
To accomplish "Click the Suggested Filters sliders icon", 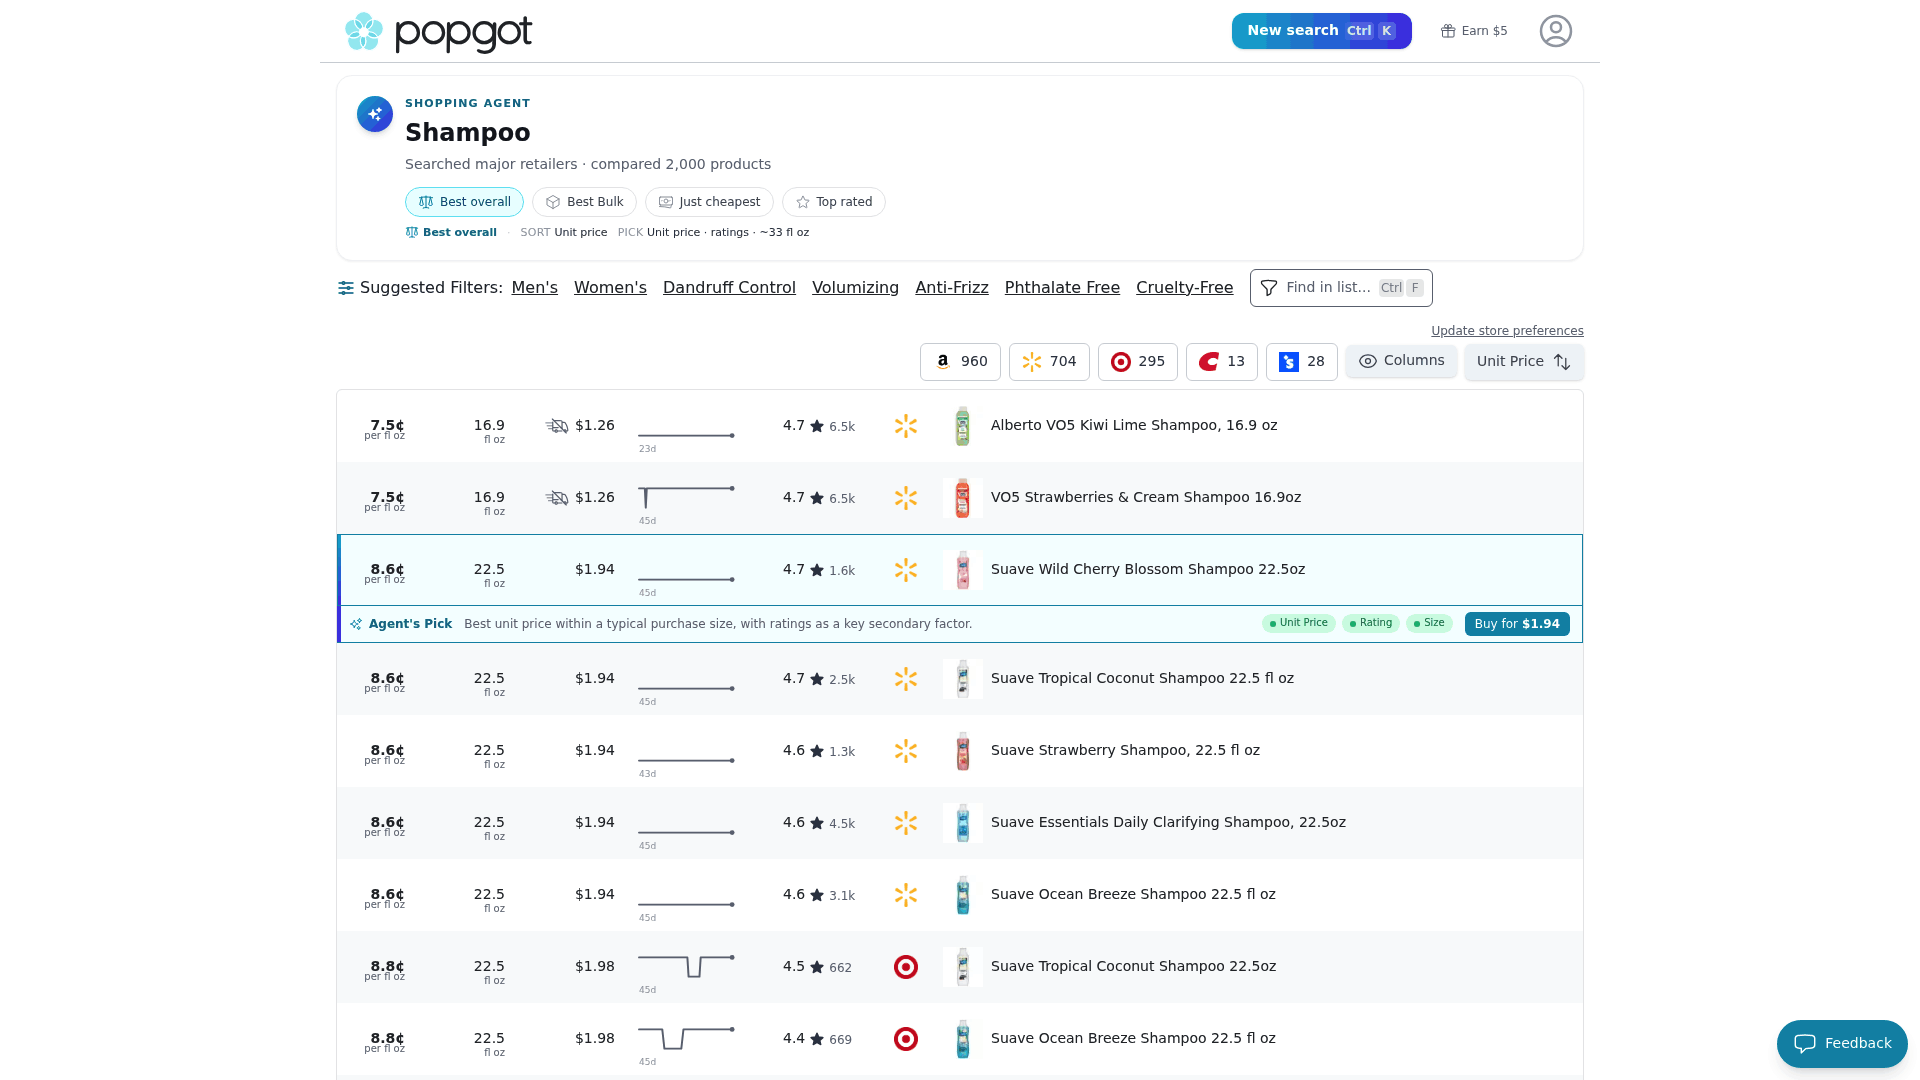I will pyautogui.click(x=346, y=288).
